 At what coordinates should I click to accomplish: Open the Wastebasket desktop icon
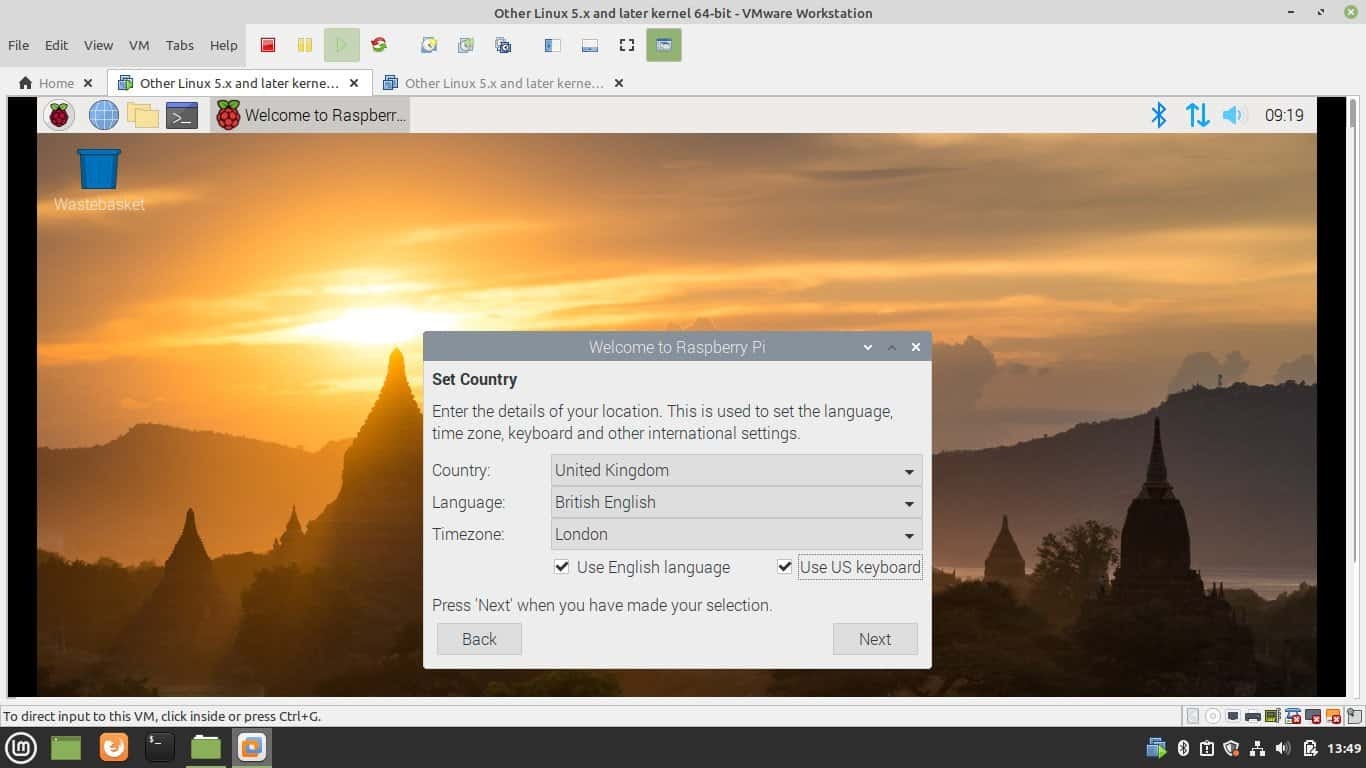(99, 180)
